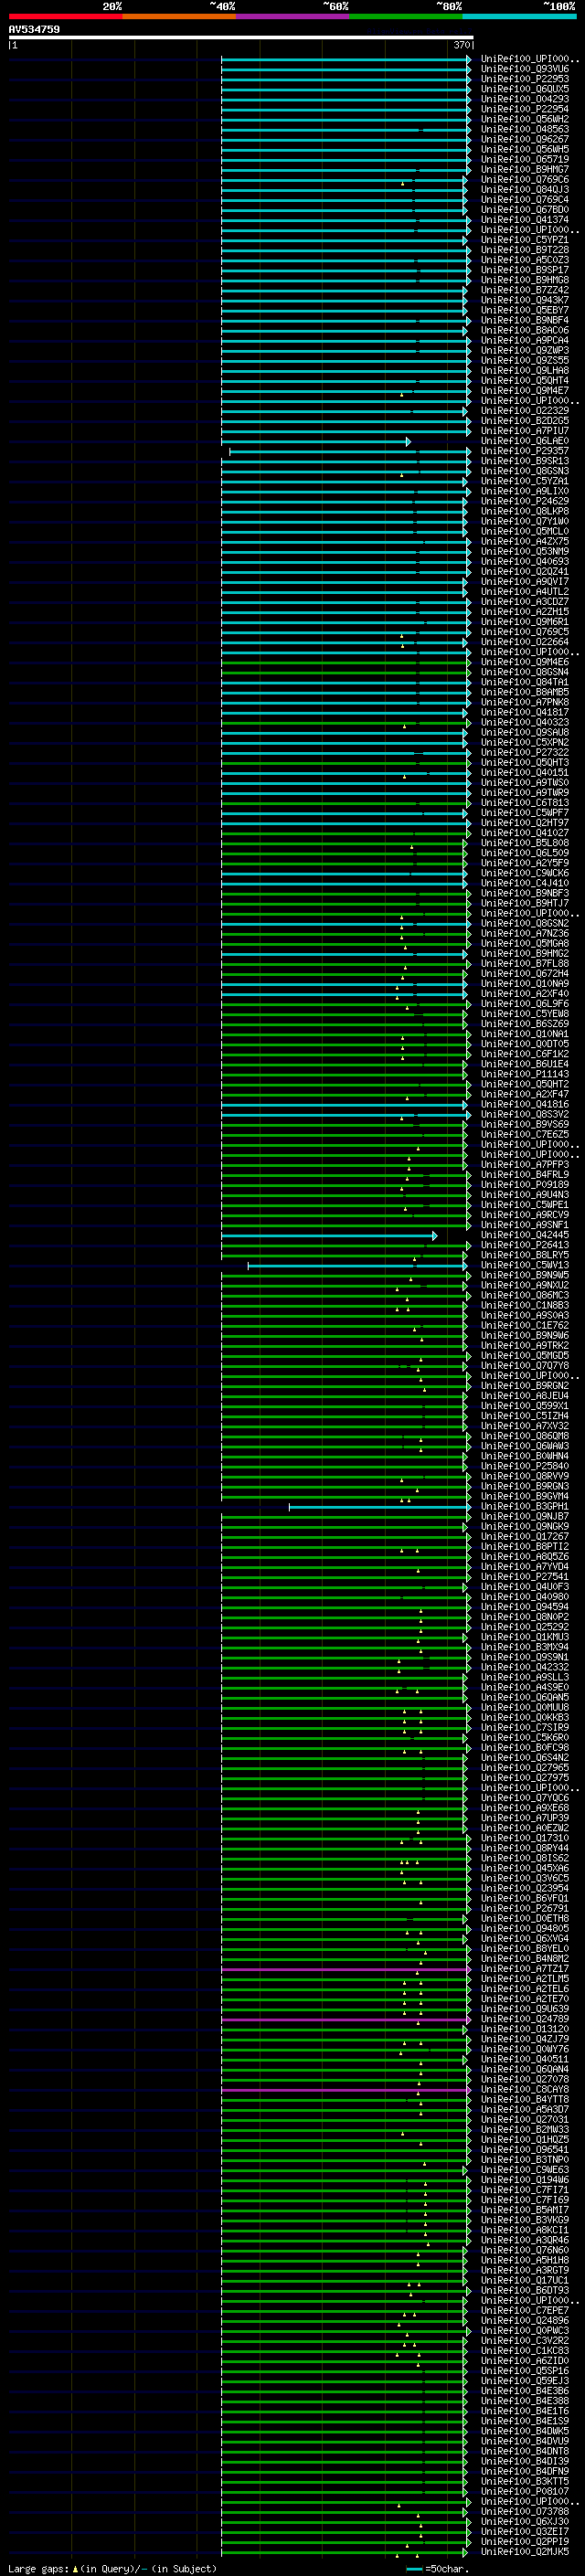The width and height of the screenshot is (585, 2576).
Task: Select hit label UniRef100_P25840
Action: pyautogui.click(x=525, y=1466)
